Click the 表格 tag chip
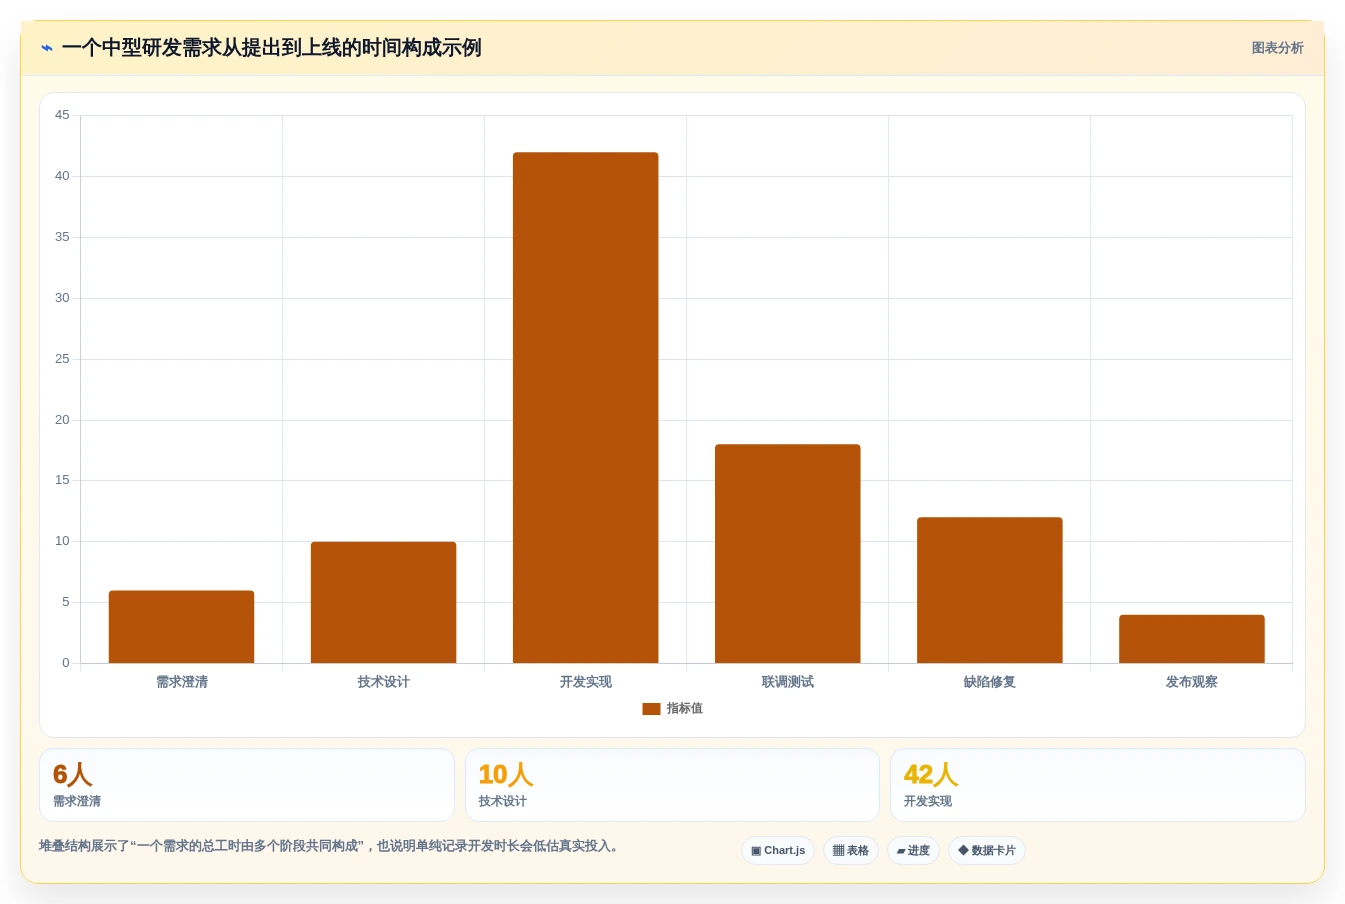This screenshot has width=1345, height=904. pos(851,851)
